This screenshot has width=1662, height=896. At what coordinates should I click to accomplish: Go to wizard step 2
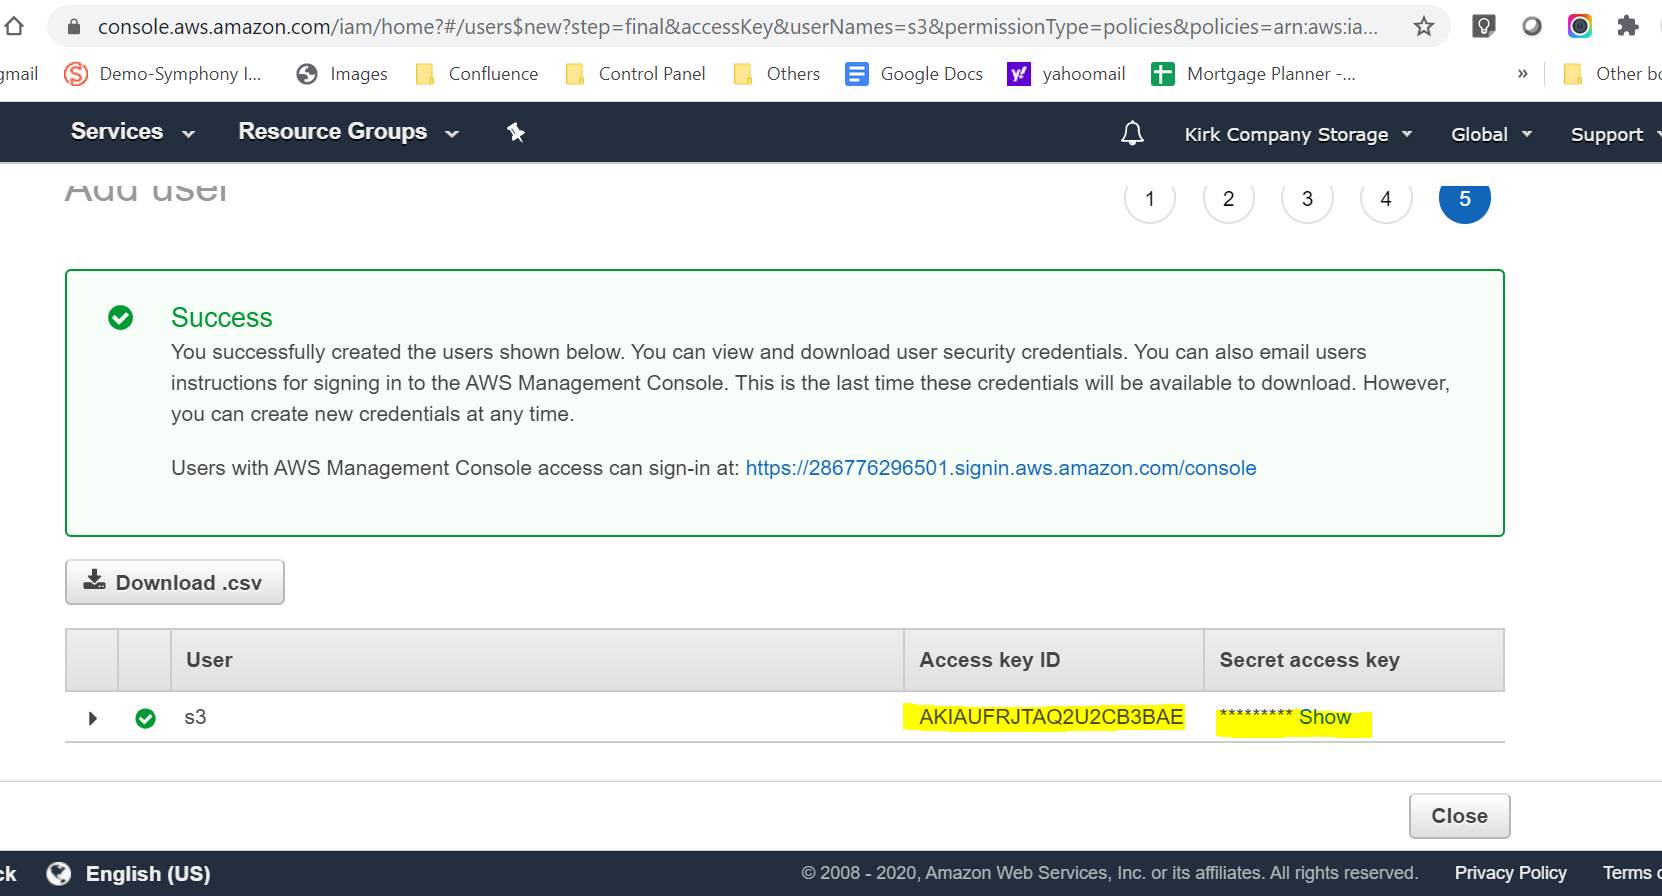1229,199
